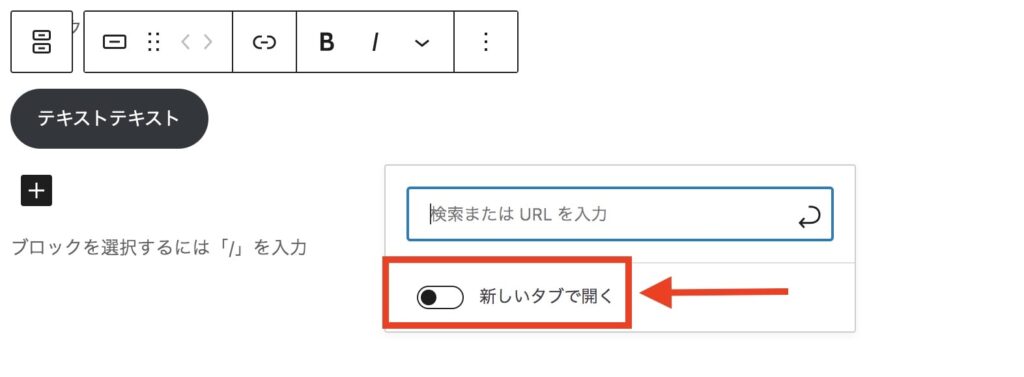Image resolution: width=1024 pixels, height=377 pixels.
Task: Move the button block left with arrow
Action: [186, 42]
